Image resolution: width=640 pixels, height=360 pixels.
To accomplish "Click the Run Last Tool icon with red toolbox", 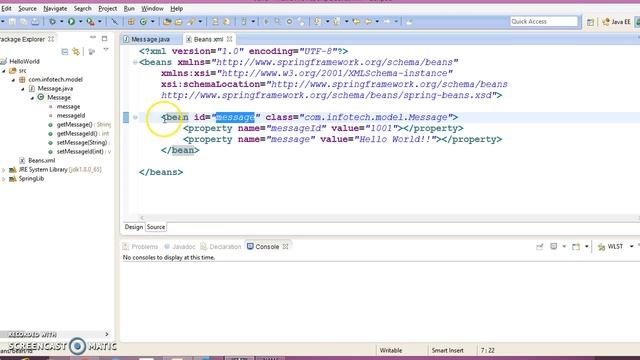I will [x=90, y=21].
